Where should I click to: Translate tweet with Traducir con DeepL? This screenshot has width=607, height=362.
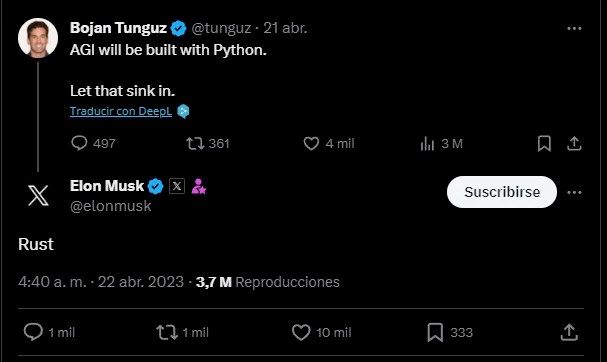point(121,111)
